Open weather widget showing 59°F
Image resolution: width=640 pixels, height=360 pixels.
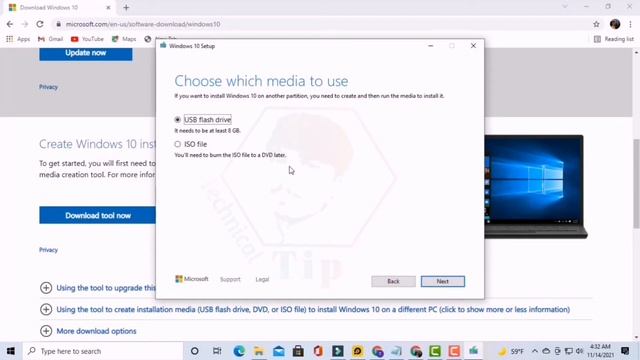click(511, 351)
